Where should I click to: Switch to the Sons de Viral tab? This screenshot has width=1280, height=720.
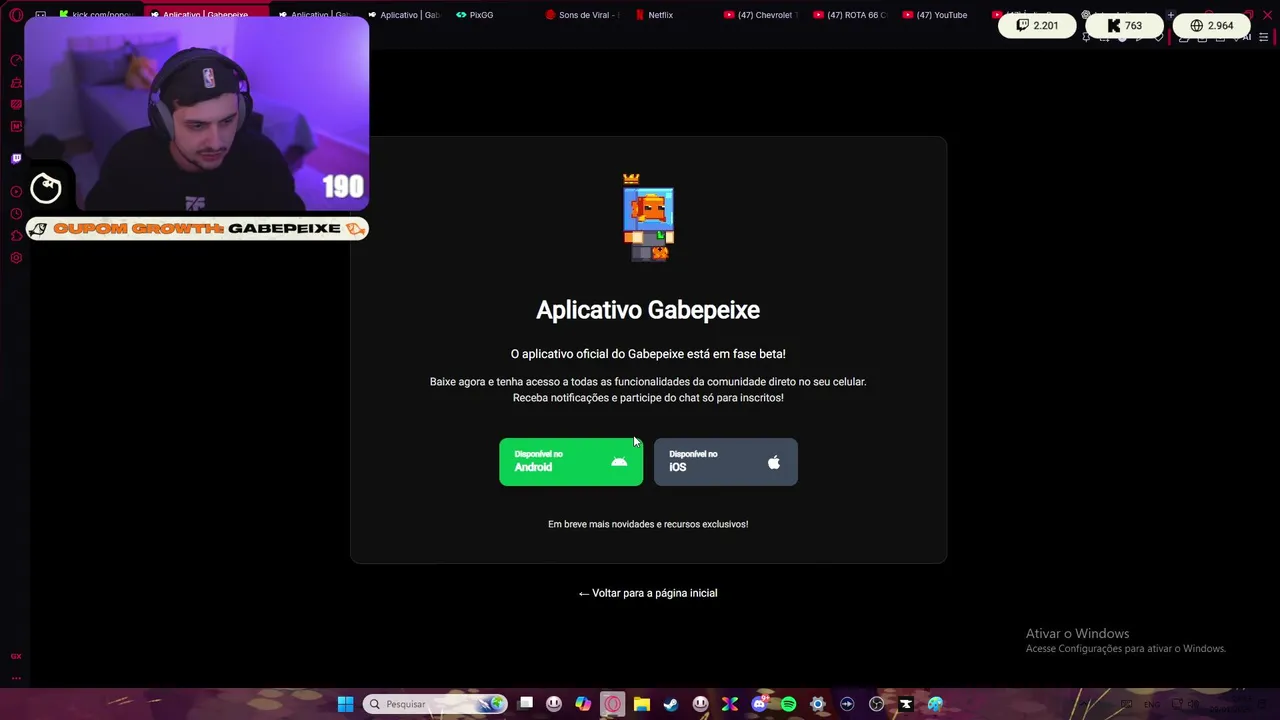click(583, 15)
